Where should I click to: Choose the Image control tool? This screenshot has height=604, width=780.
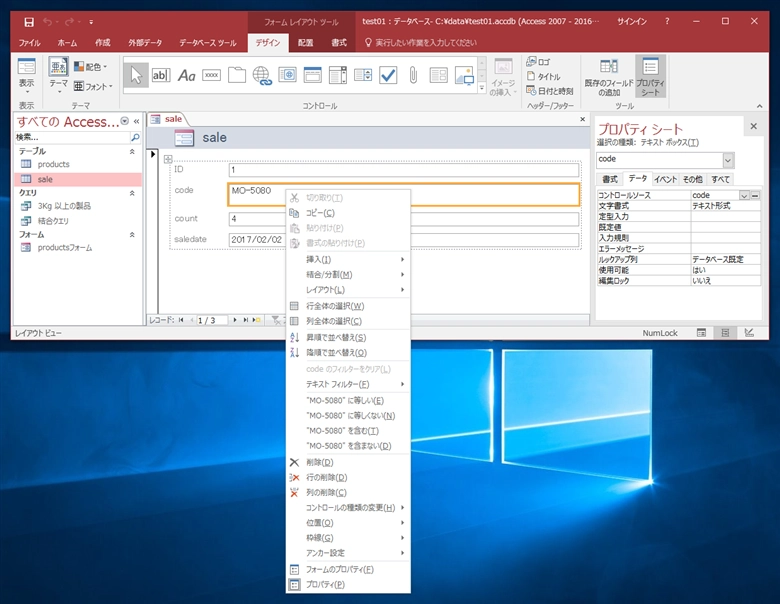tap(464, 76)
